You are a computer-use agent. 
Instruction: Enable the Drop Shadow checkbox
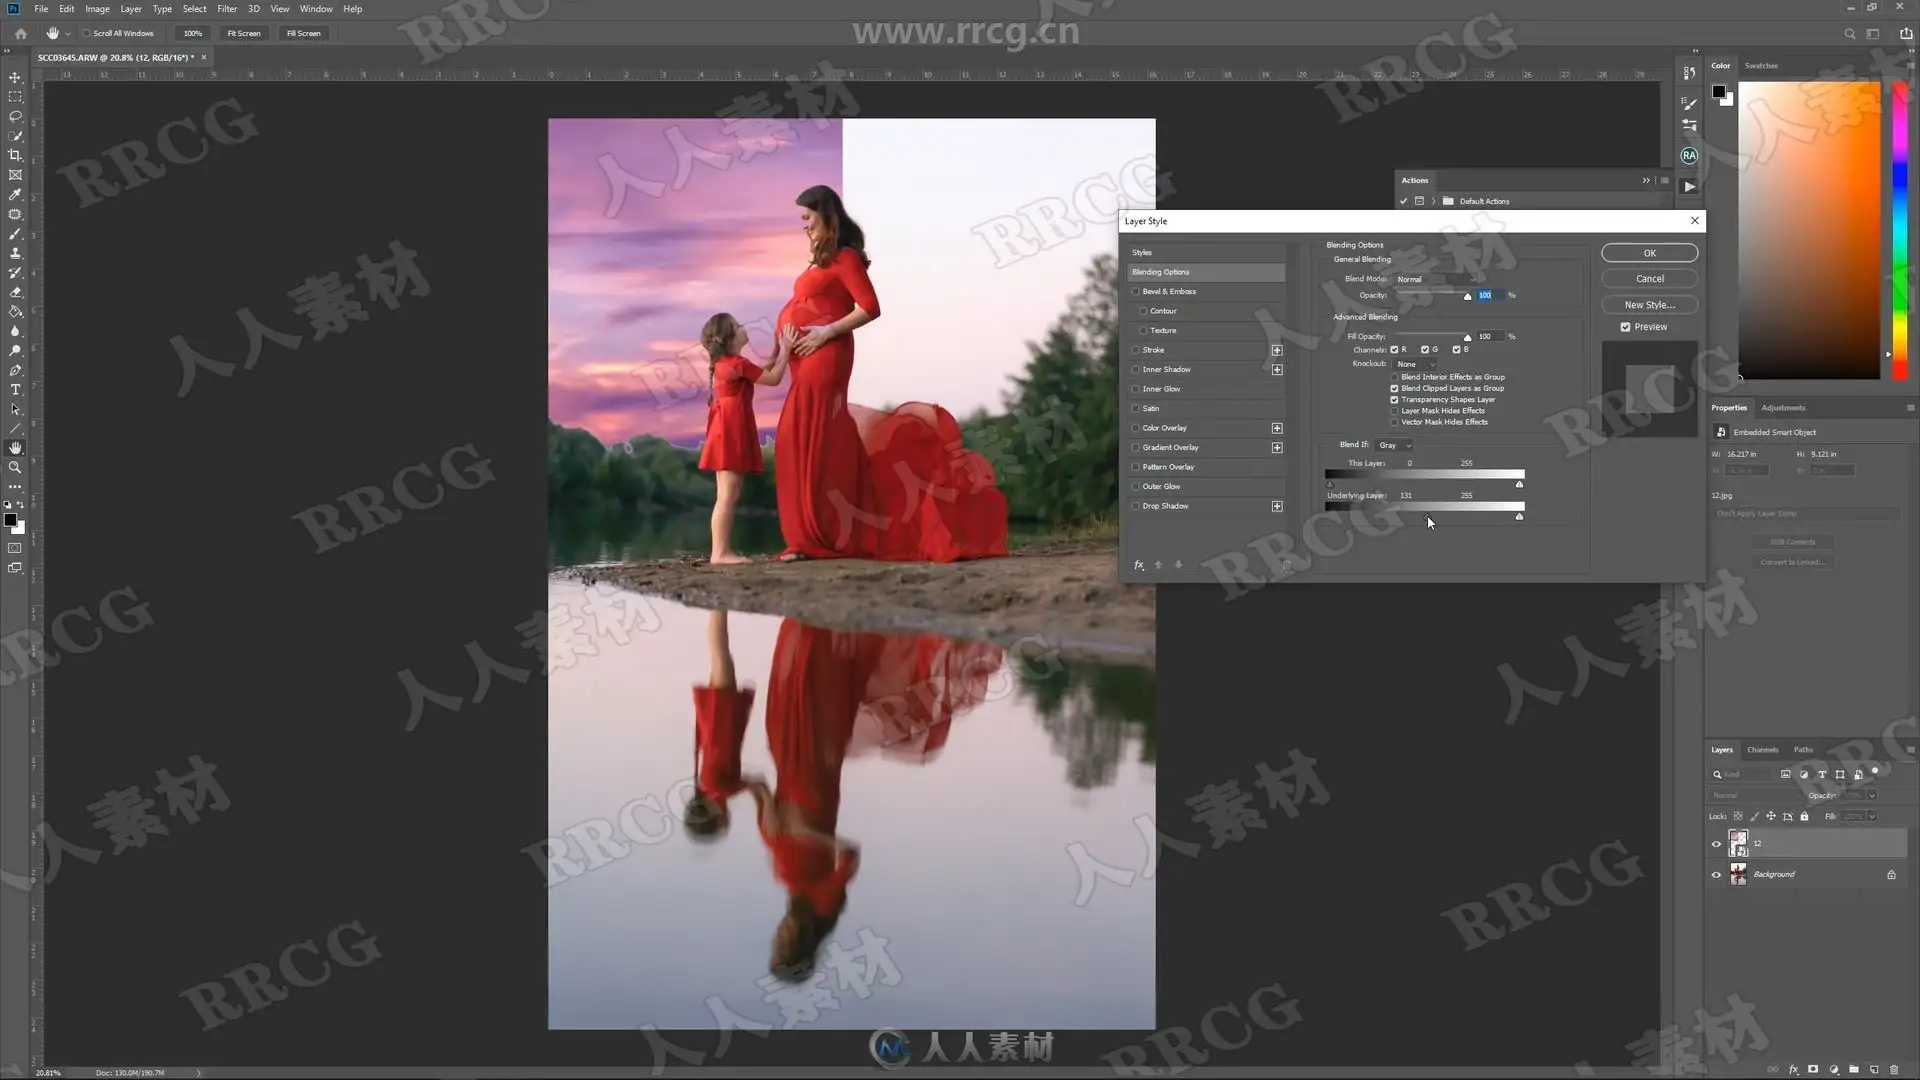coord(1136,506)
